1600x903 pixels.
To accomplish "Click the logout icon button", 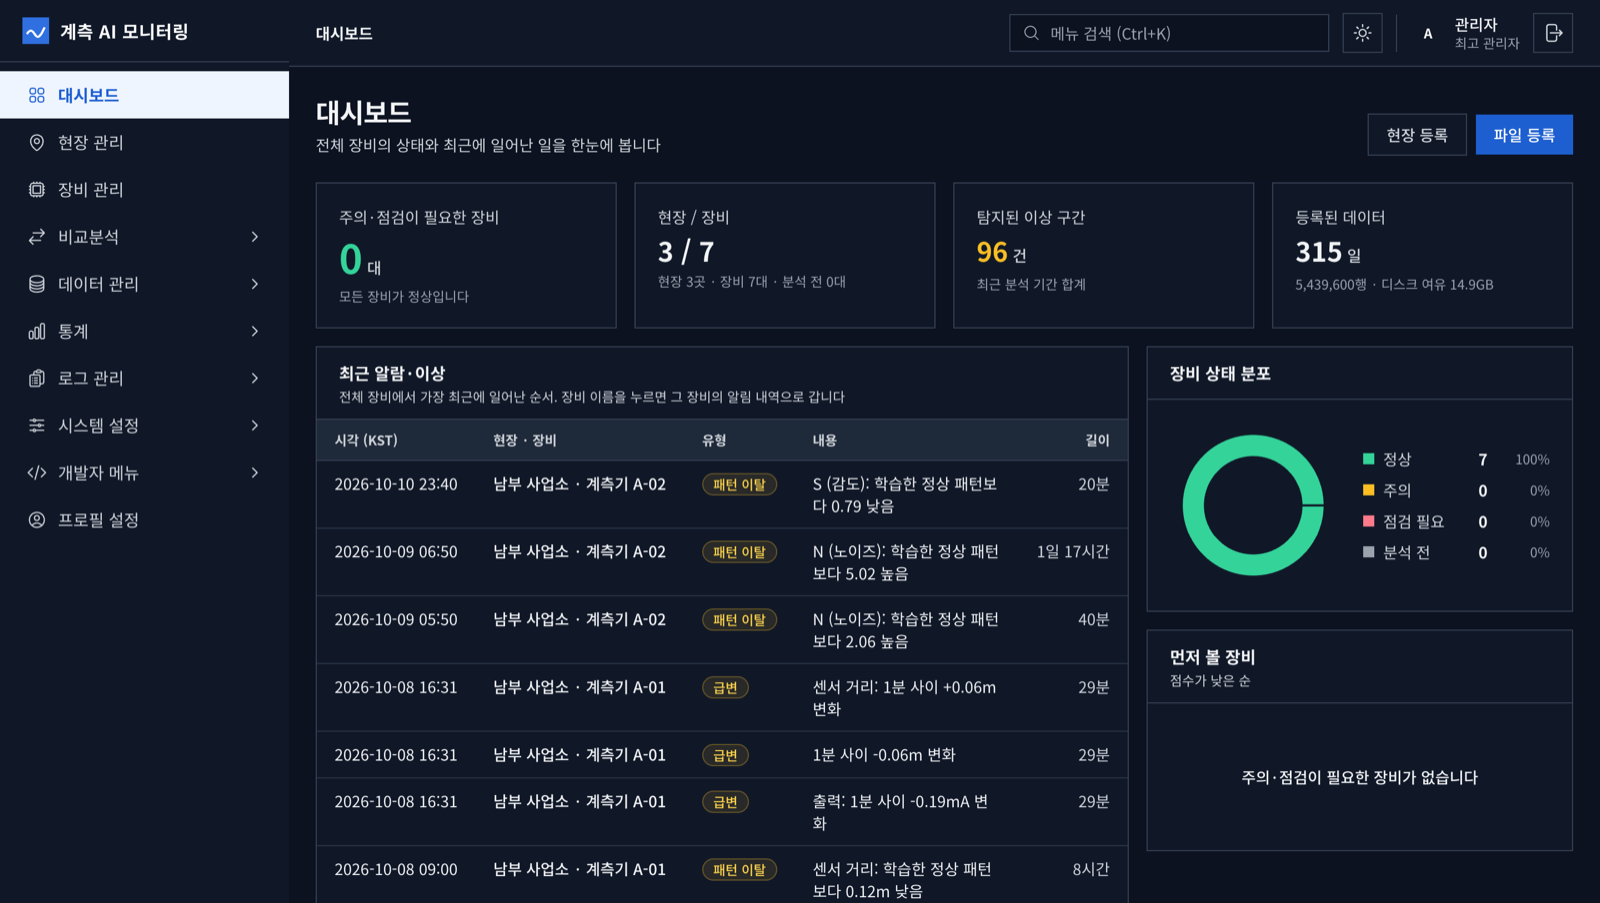I will pyautogui.click(x=1553, y=33).
